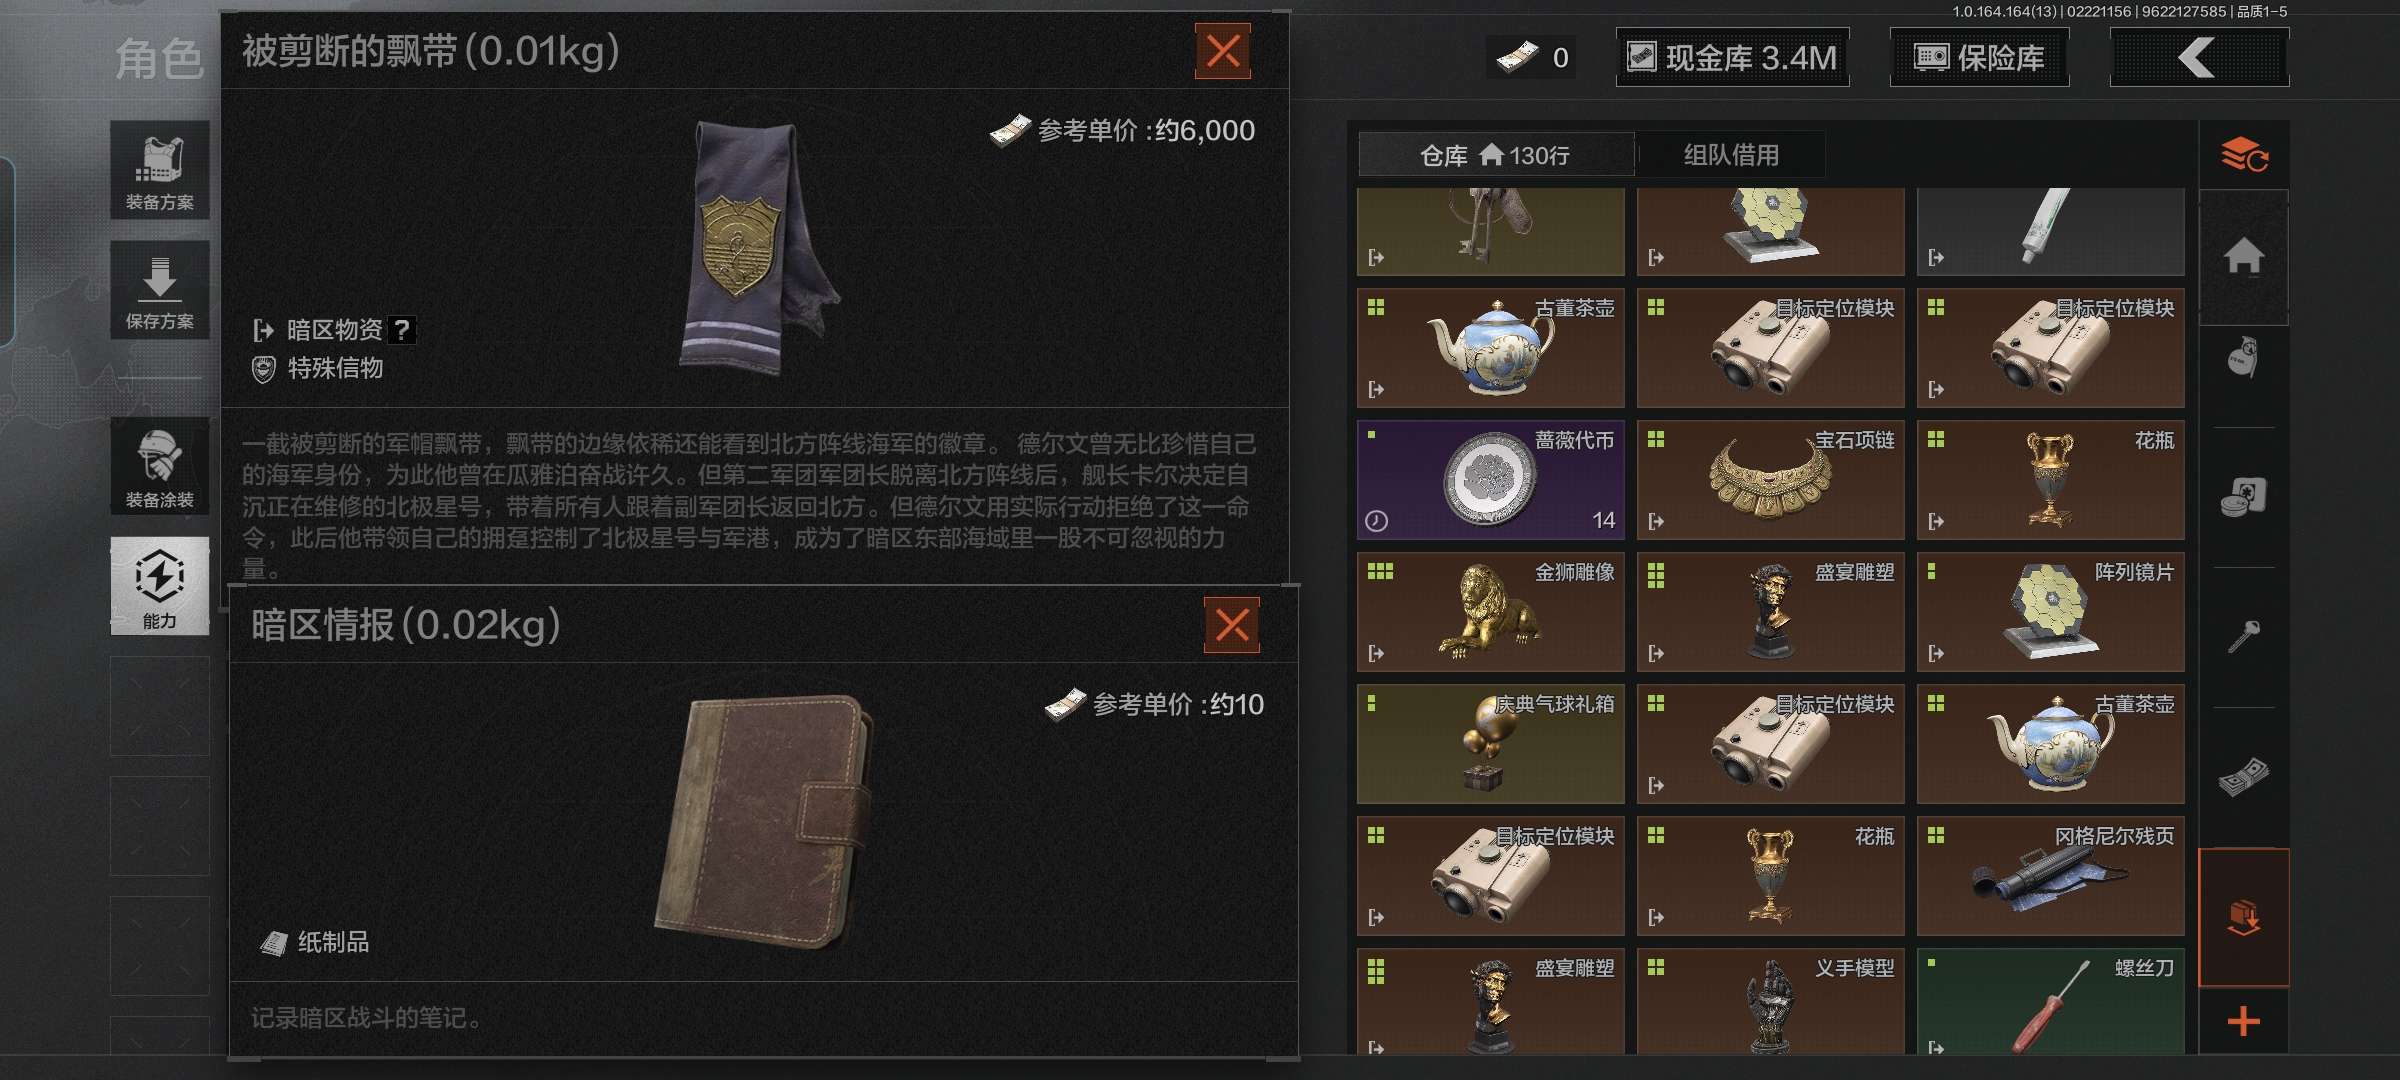Switch to 组队借用 tab
This screenshot has height=1080, width=2400.
(x=1731, y=155)
